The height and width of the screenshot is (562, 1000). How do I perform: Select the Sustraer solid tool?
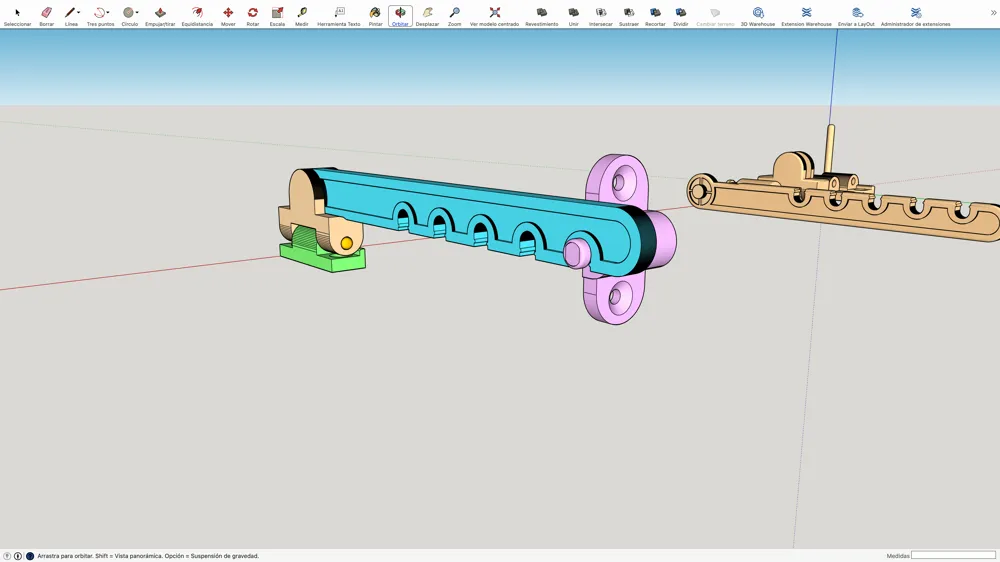628,15
